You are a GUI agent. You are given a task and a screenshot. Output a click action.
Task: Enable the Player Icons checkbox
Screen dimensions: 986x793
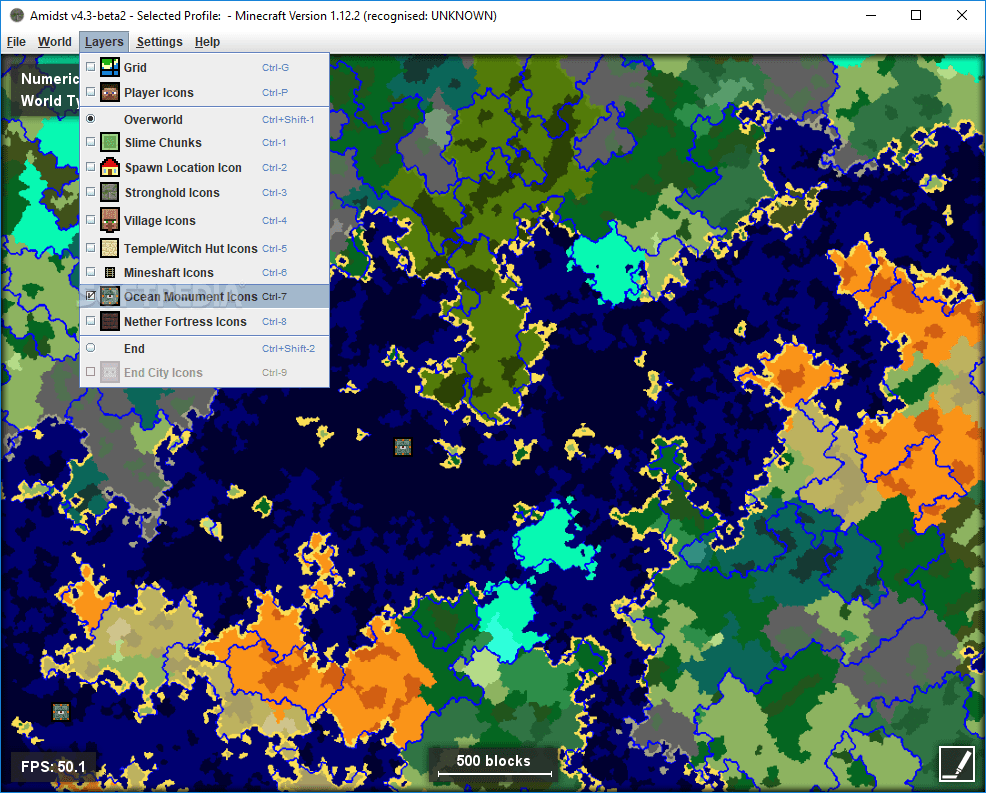click(91, 92)
